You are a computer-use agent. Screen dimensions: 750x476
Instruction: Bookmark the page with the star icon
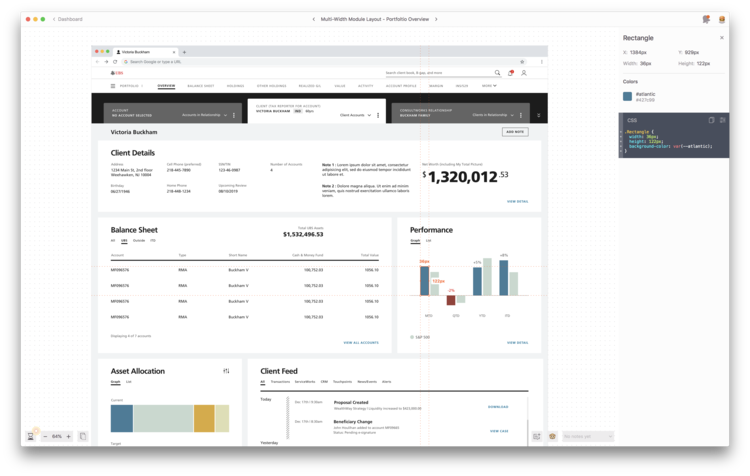[x=522, y=62]
